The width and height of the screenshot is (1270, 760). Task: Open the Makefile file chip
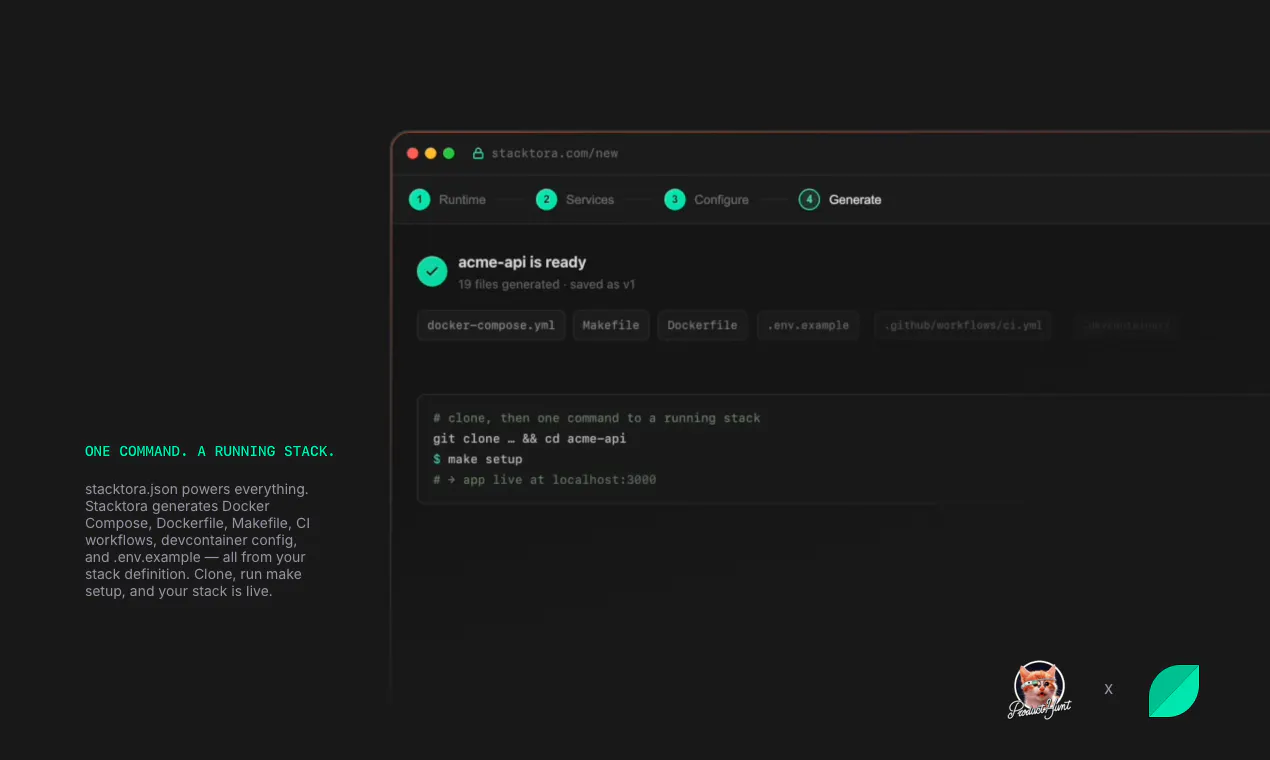[611, 325]
